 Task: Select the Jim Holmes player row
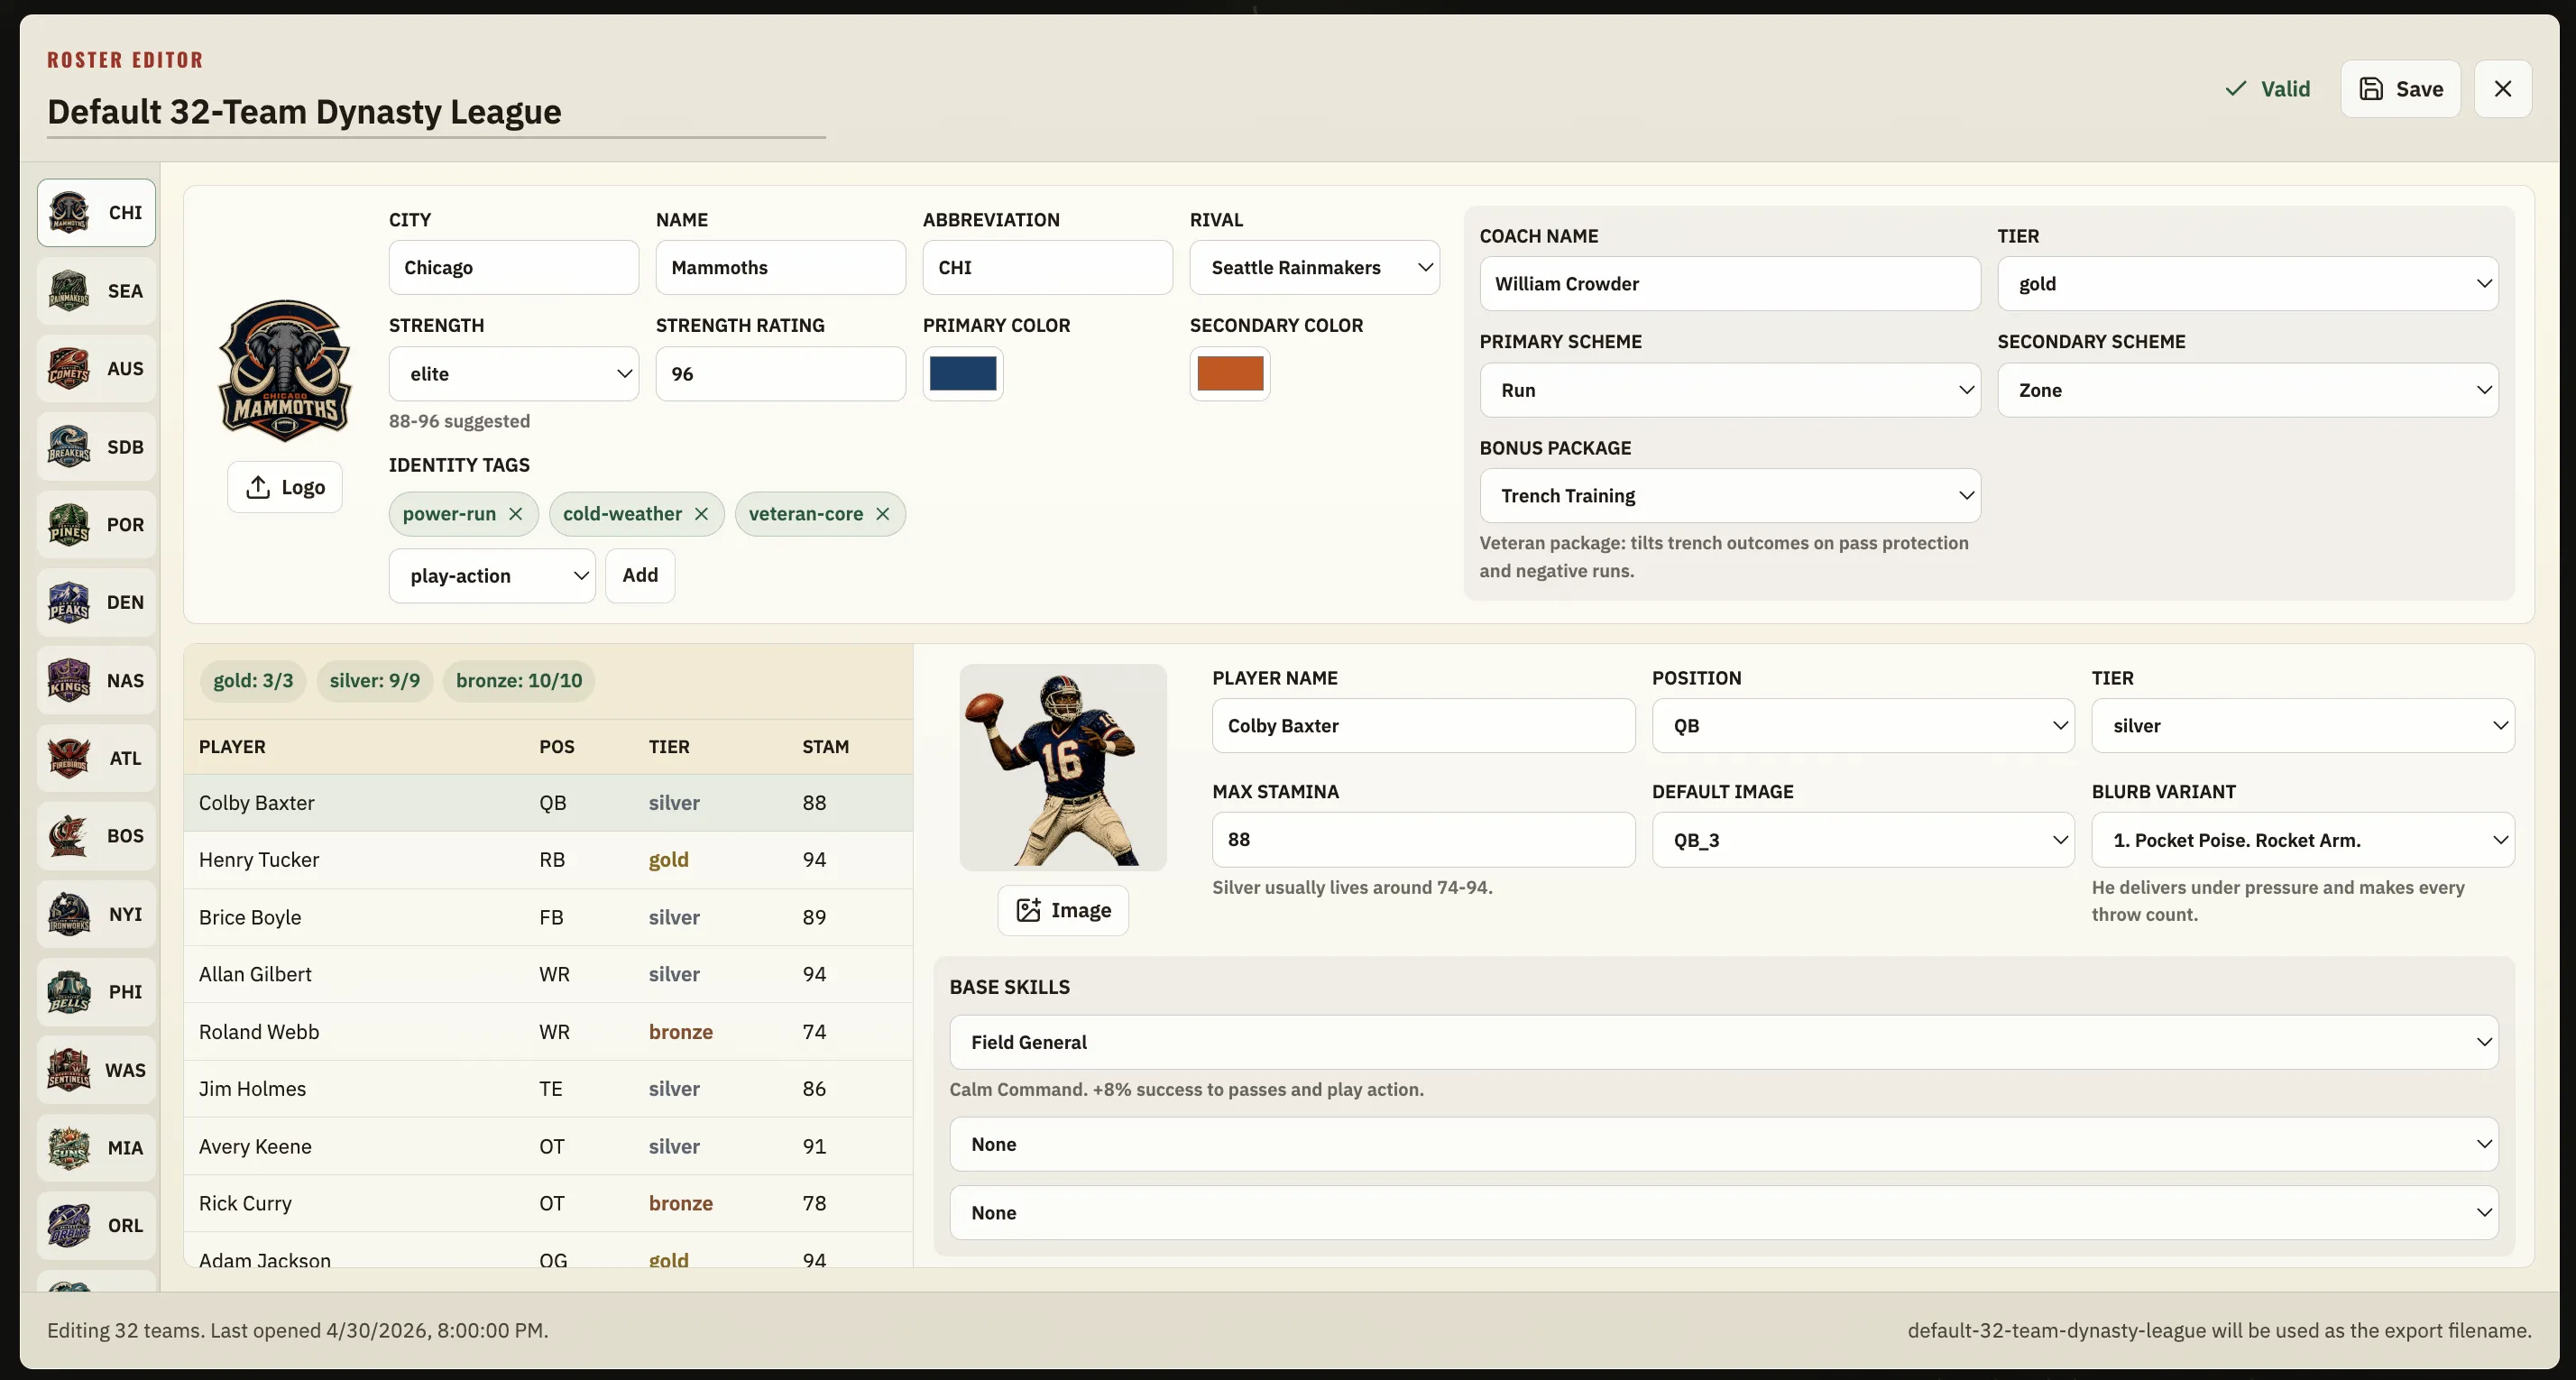pyautogui.click(x=548, y=1089)
